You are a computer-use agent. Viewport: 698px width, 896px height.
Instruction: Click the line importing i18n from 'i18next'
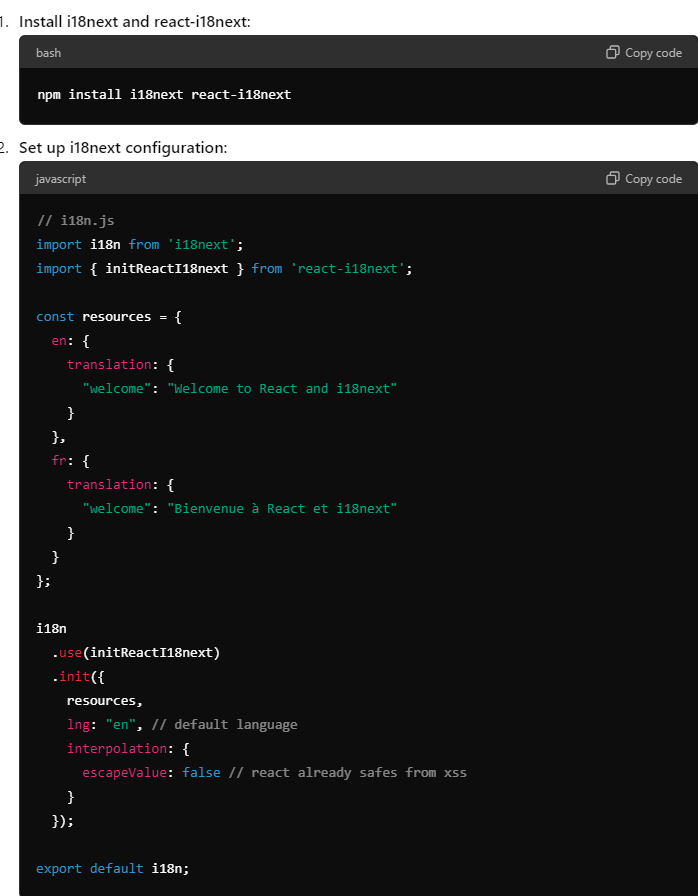pyautogui.click(x=139, y=245)
